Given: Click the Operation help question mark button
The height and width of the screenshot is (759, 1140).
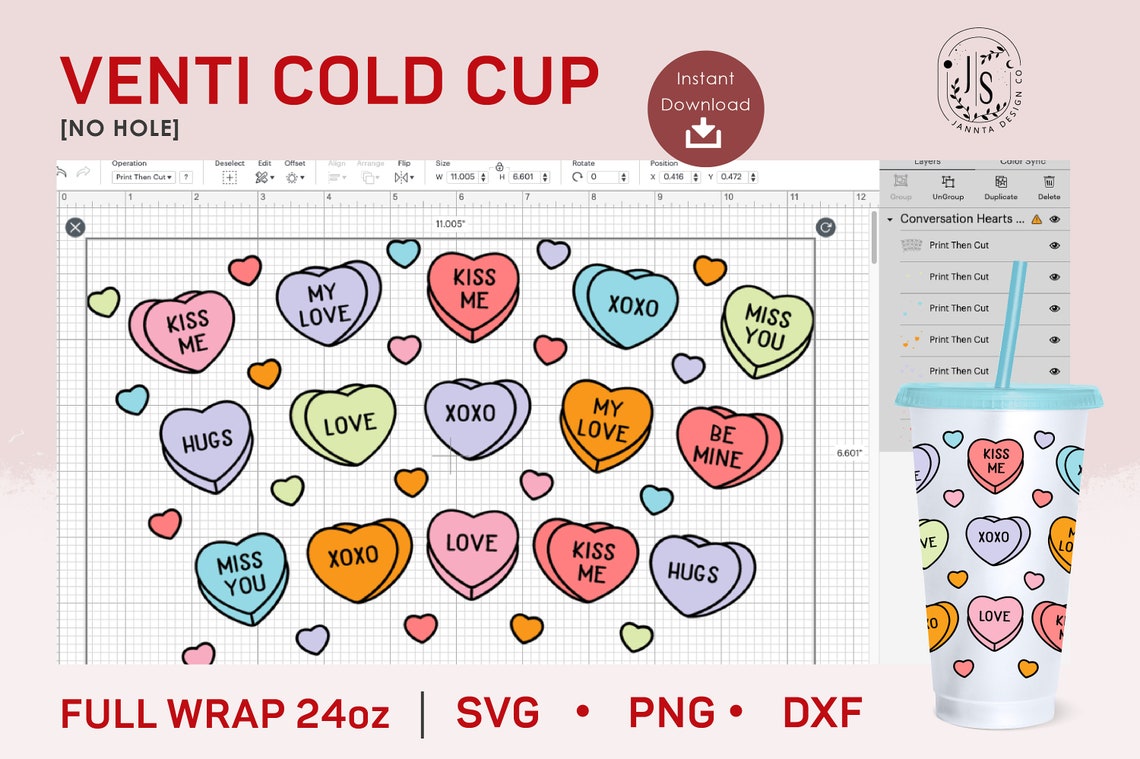Looking at the screenshot, I should pos(185,176).
